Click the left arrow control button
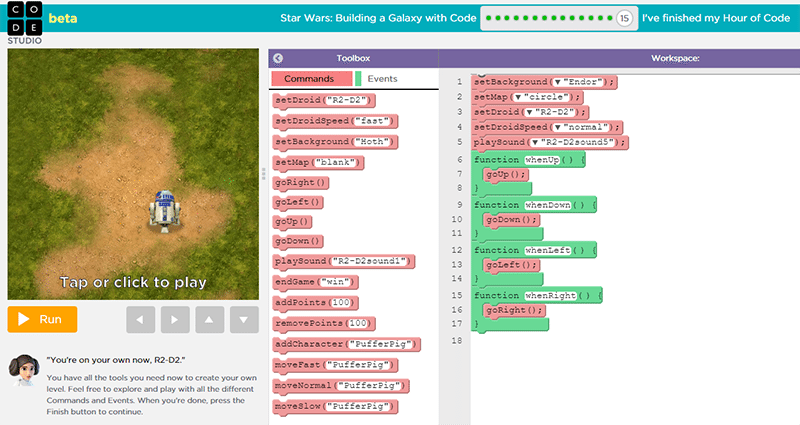 click(140, 320)
